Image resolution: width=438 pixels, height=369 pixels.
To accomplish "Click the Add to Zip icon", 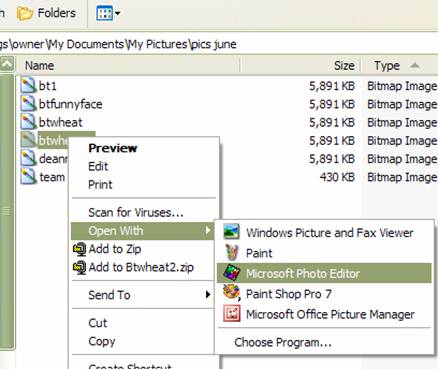I will coord(80,249).
